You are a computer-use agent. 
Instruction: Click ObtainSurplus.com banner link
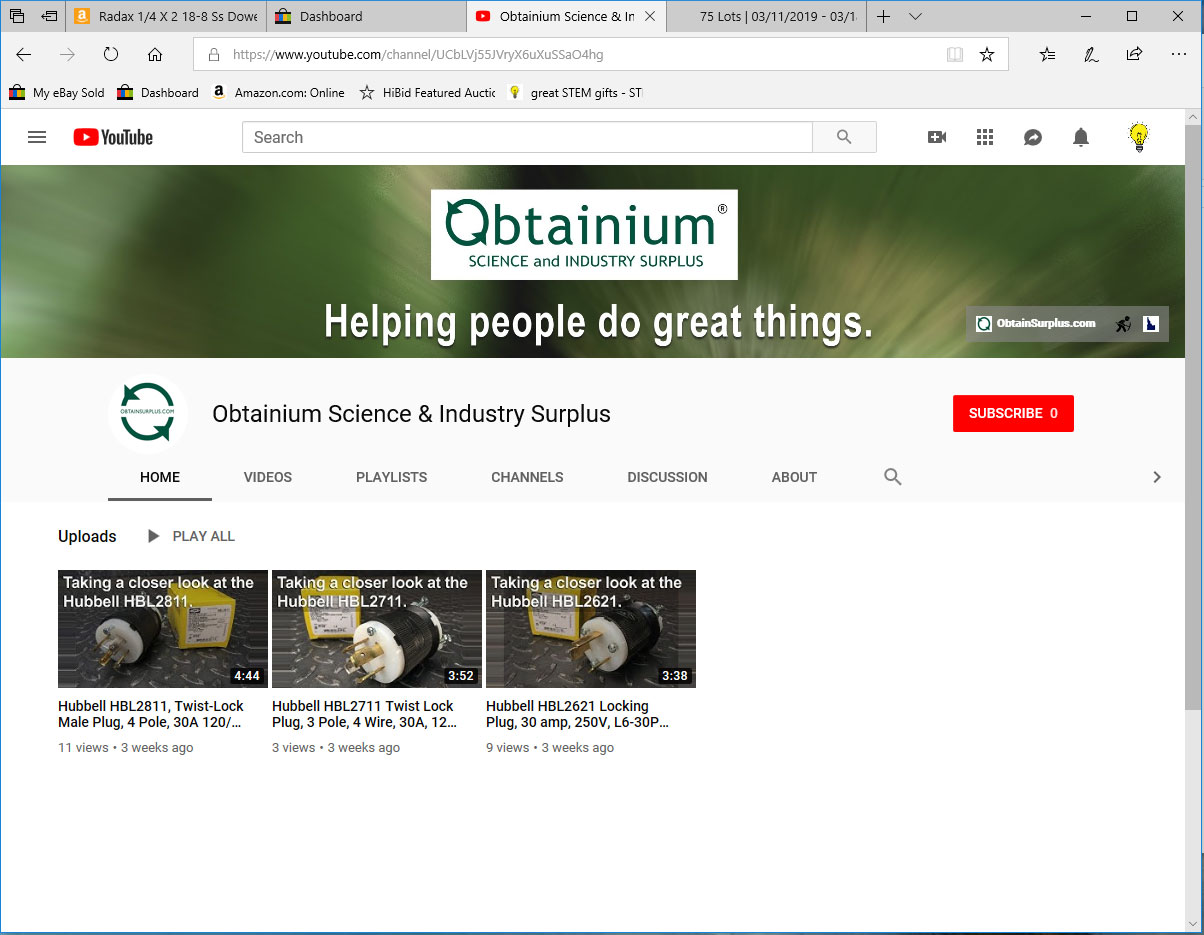(1036, 324)
